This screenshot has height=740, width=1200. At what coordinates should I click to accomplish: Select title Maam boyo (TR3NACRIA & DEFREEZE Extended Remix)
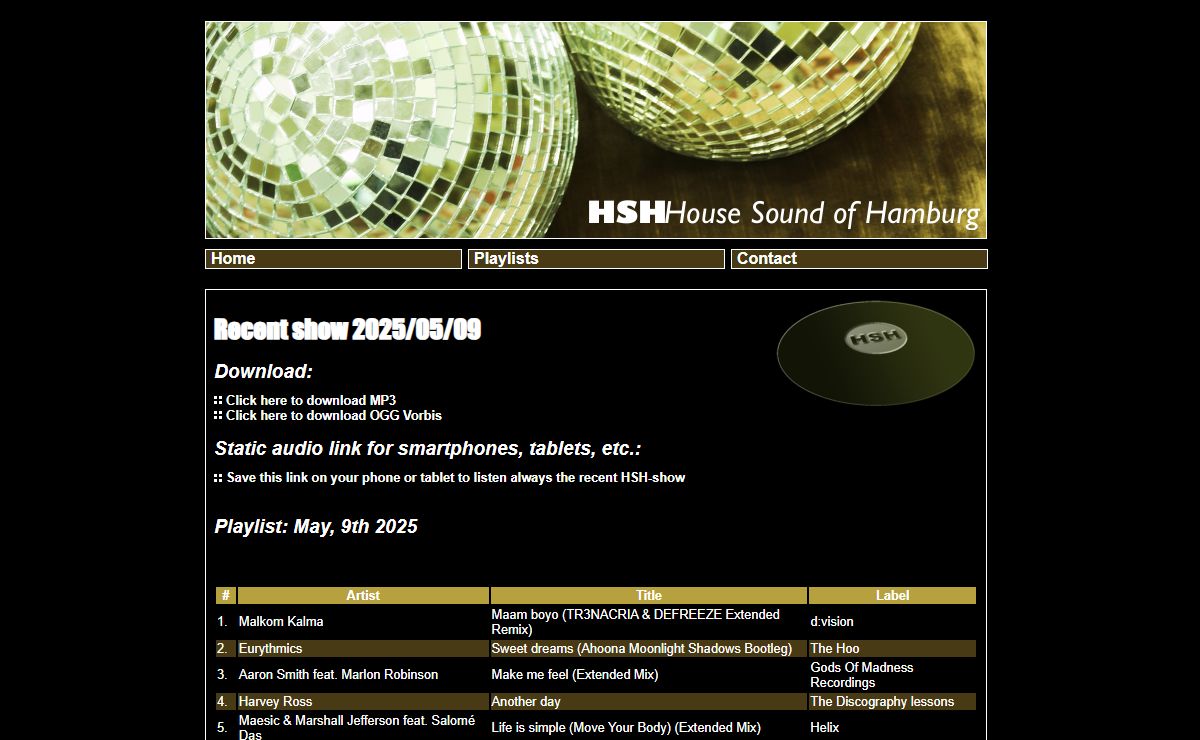pos(636,622)
